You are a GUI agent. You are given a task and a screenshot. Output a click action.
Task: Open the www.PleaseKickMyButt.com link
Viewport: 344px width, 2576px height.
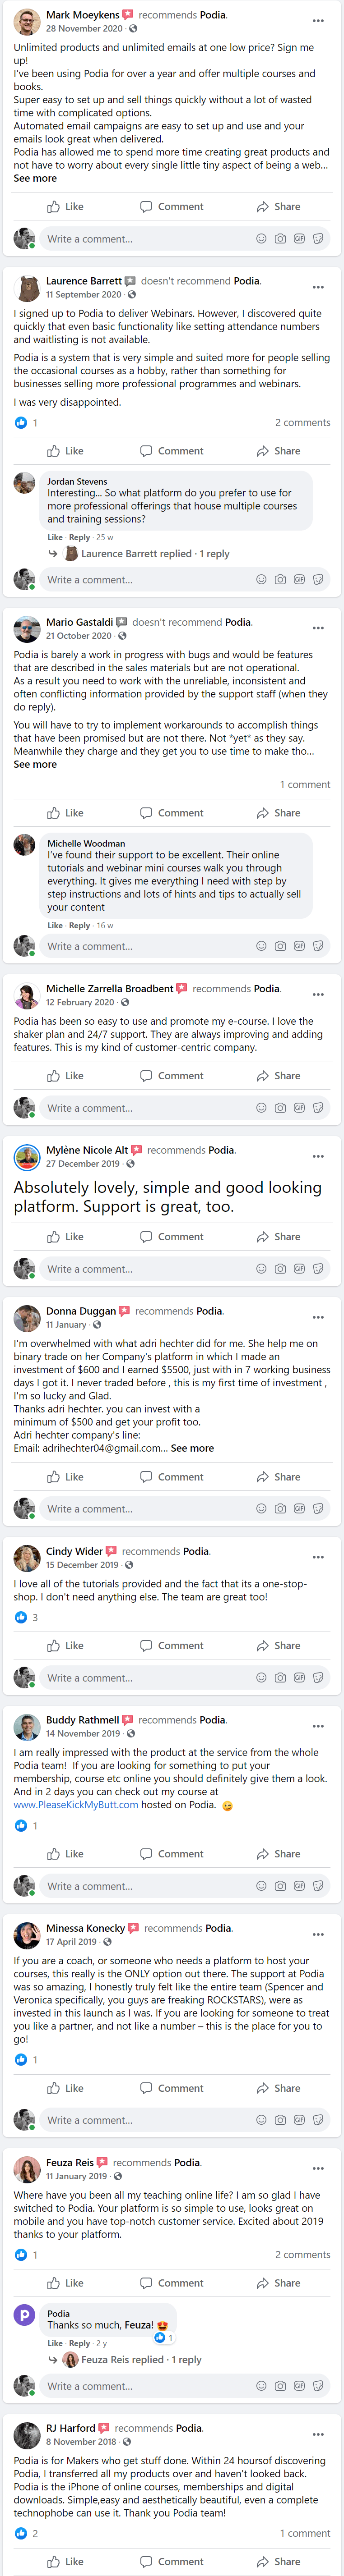(76, 1805)
